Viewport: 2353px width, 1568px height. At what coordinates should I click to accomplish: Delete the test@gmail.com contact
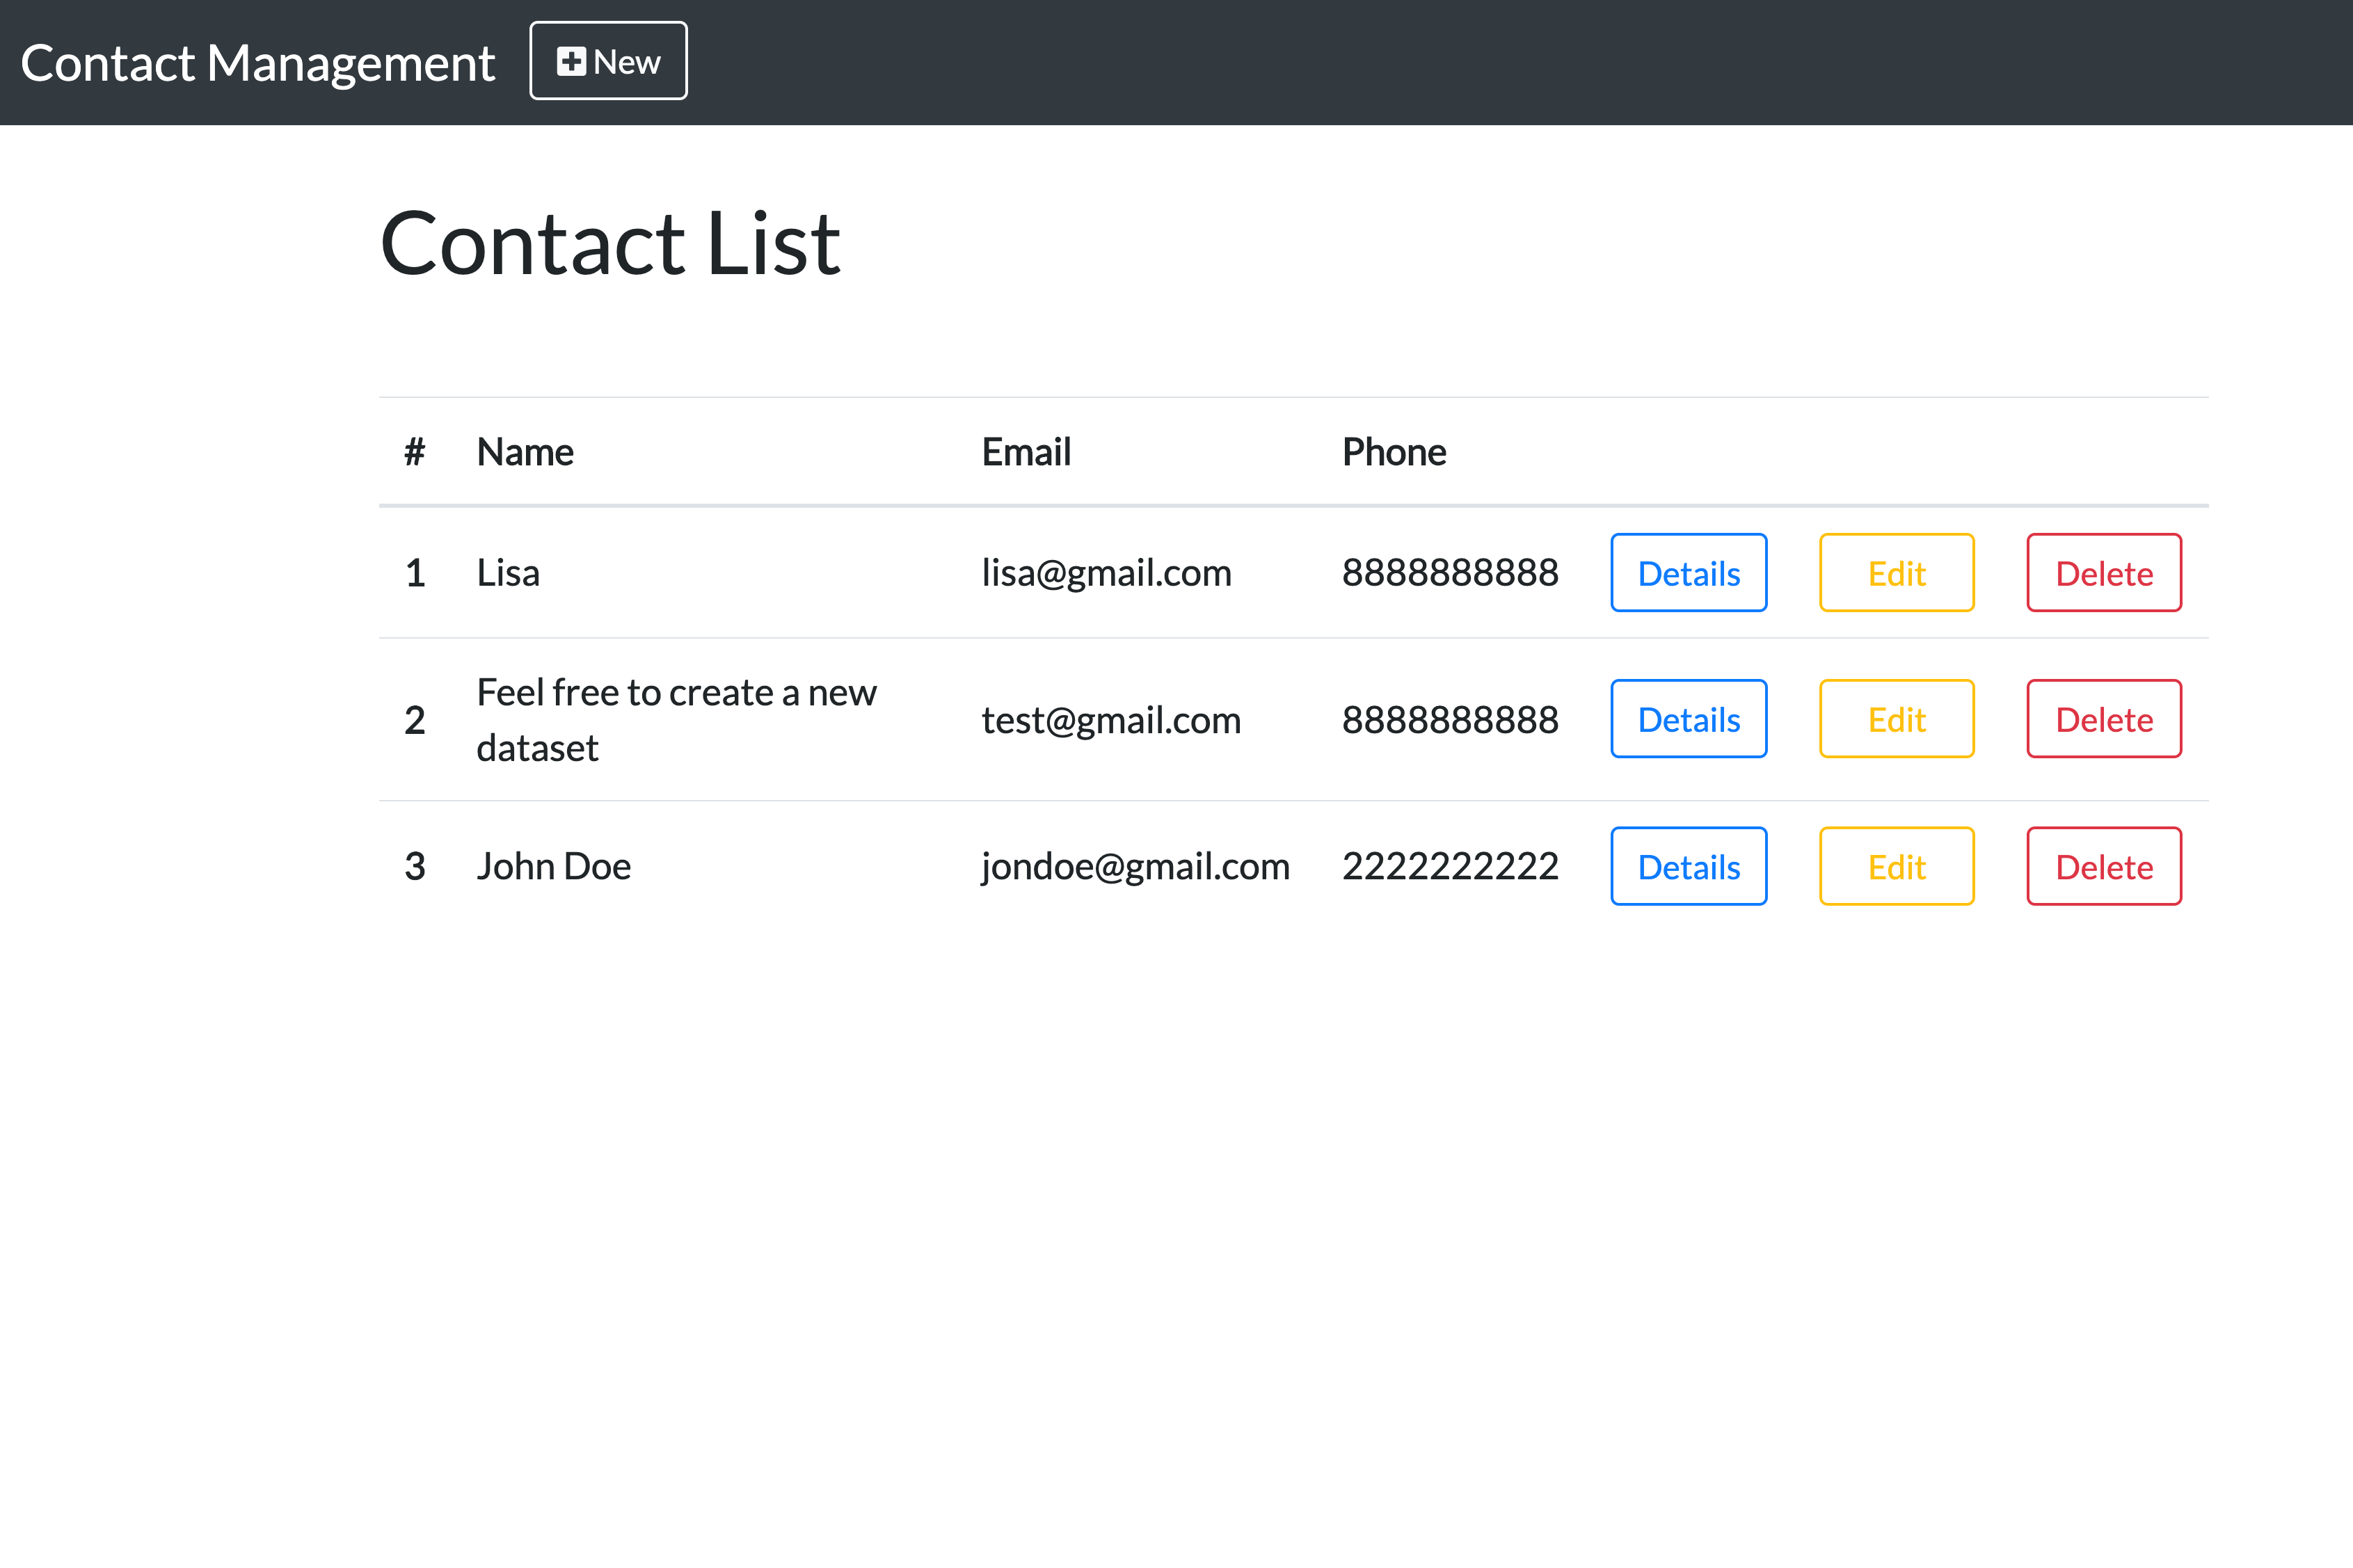2104,719
